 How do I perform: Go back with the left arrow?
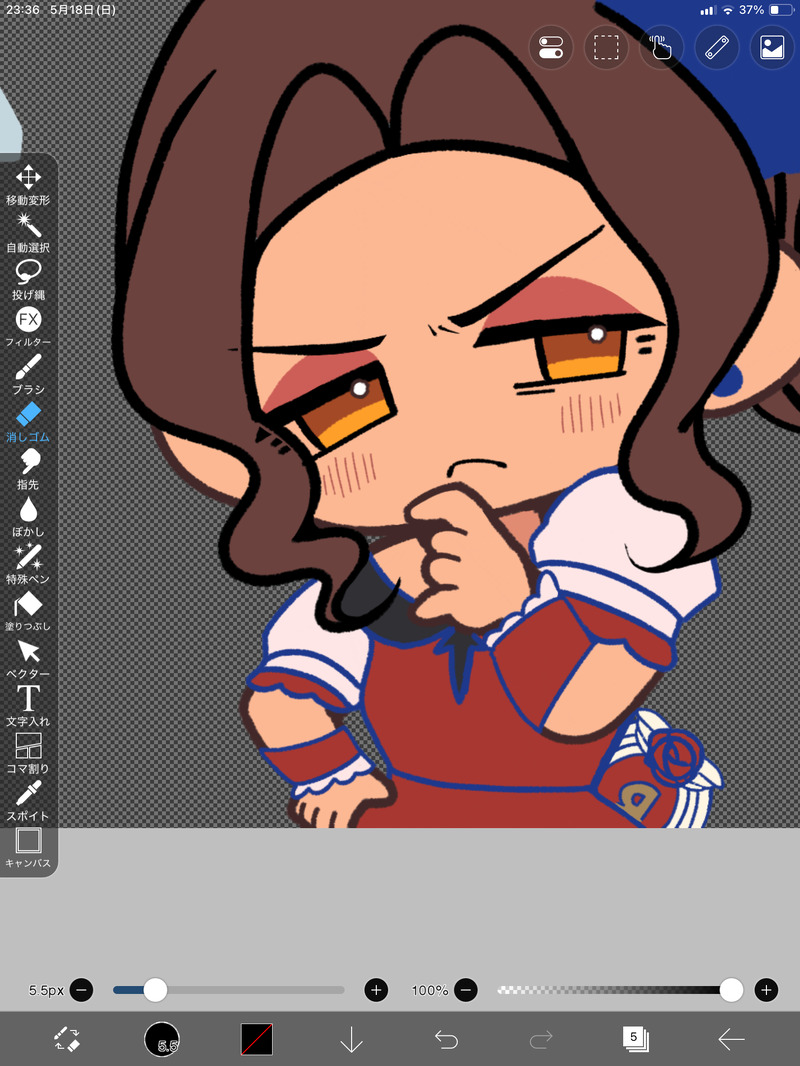(x=731, y=1039)
